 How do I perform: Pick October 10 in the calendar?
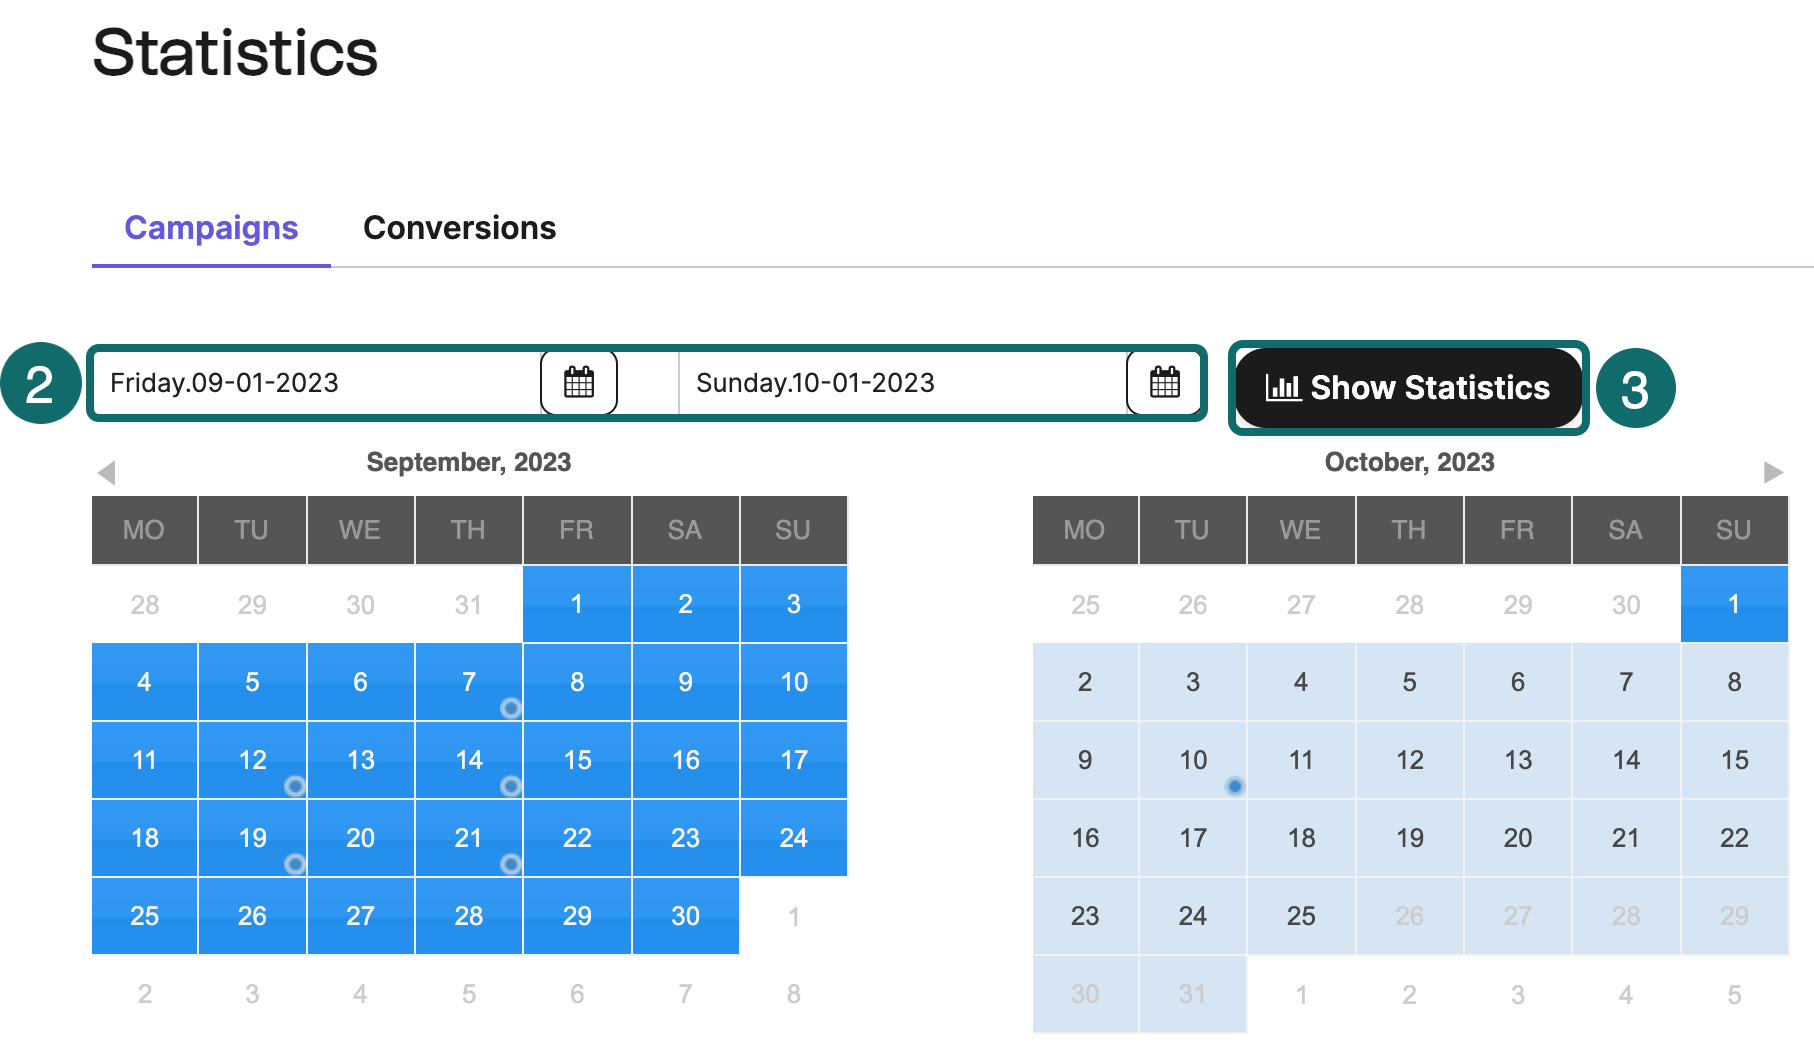(1193, 760)
